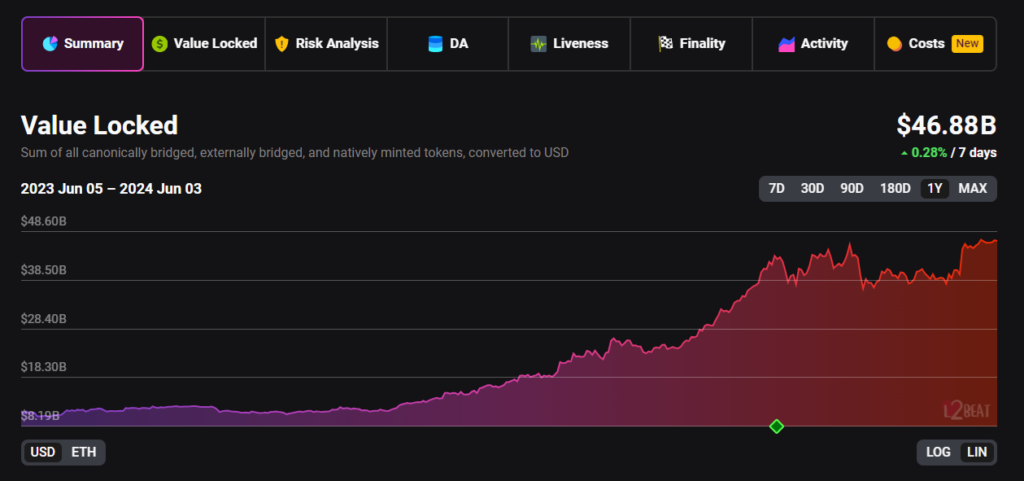This screenshot has height=481, width=1024.
Task: Select the 180D range button
Action: 895,189
